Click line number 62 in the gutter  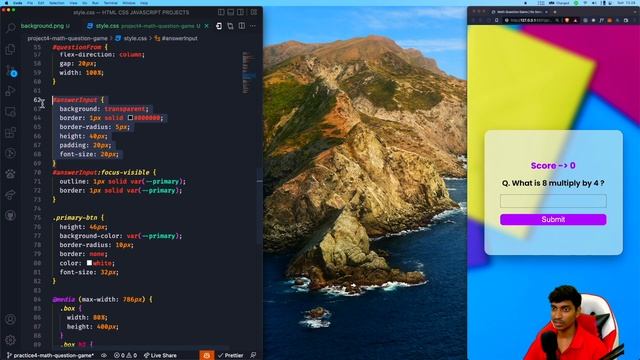37,100
